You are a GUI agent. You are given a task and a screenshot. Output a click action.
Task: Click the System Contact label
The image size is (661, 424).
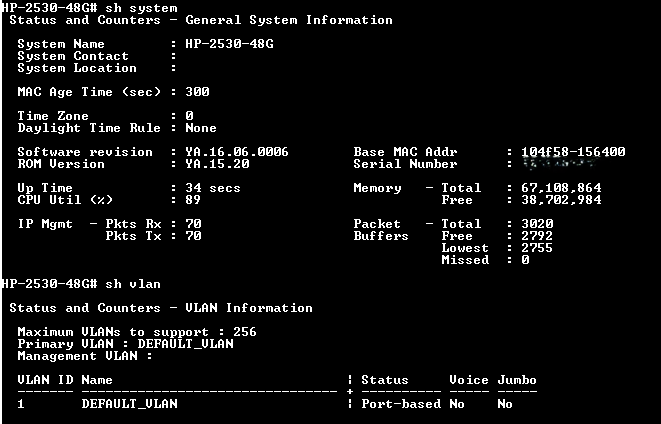pyautogui.click(x=73, y=56)
